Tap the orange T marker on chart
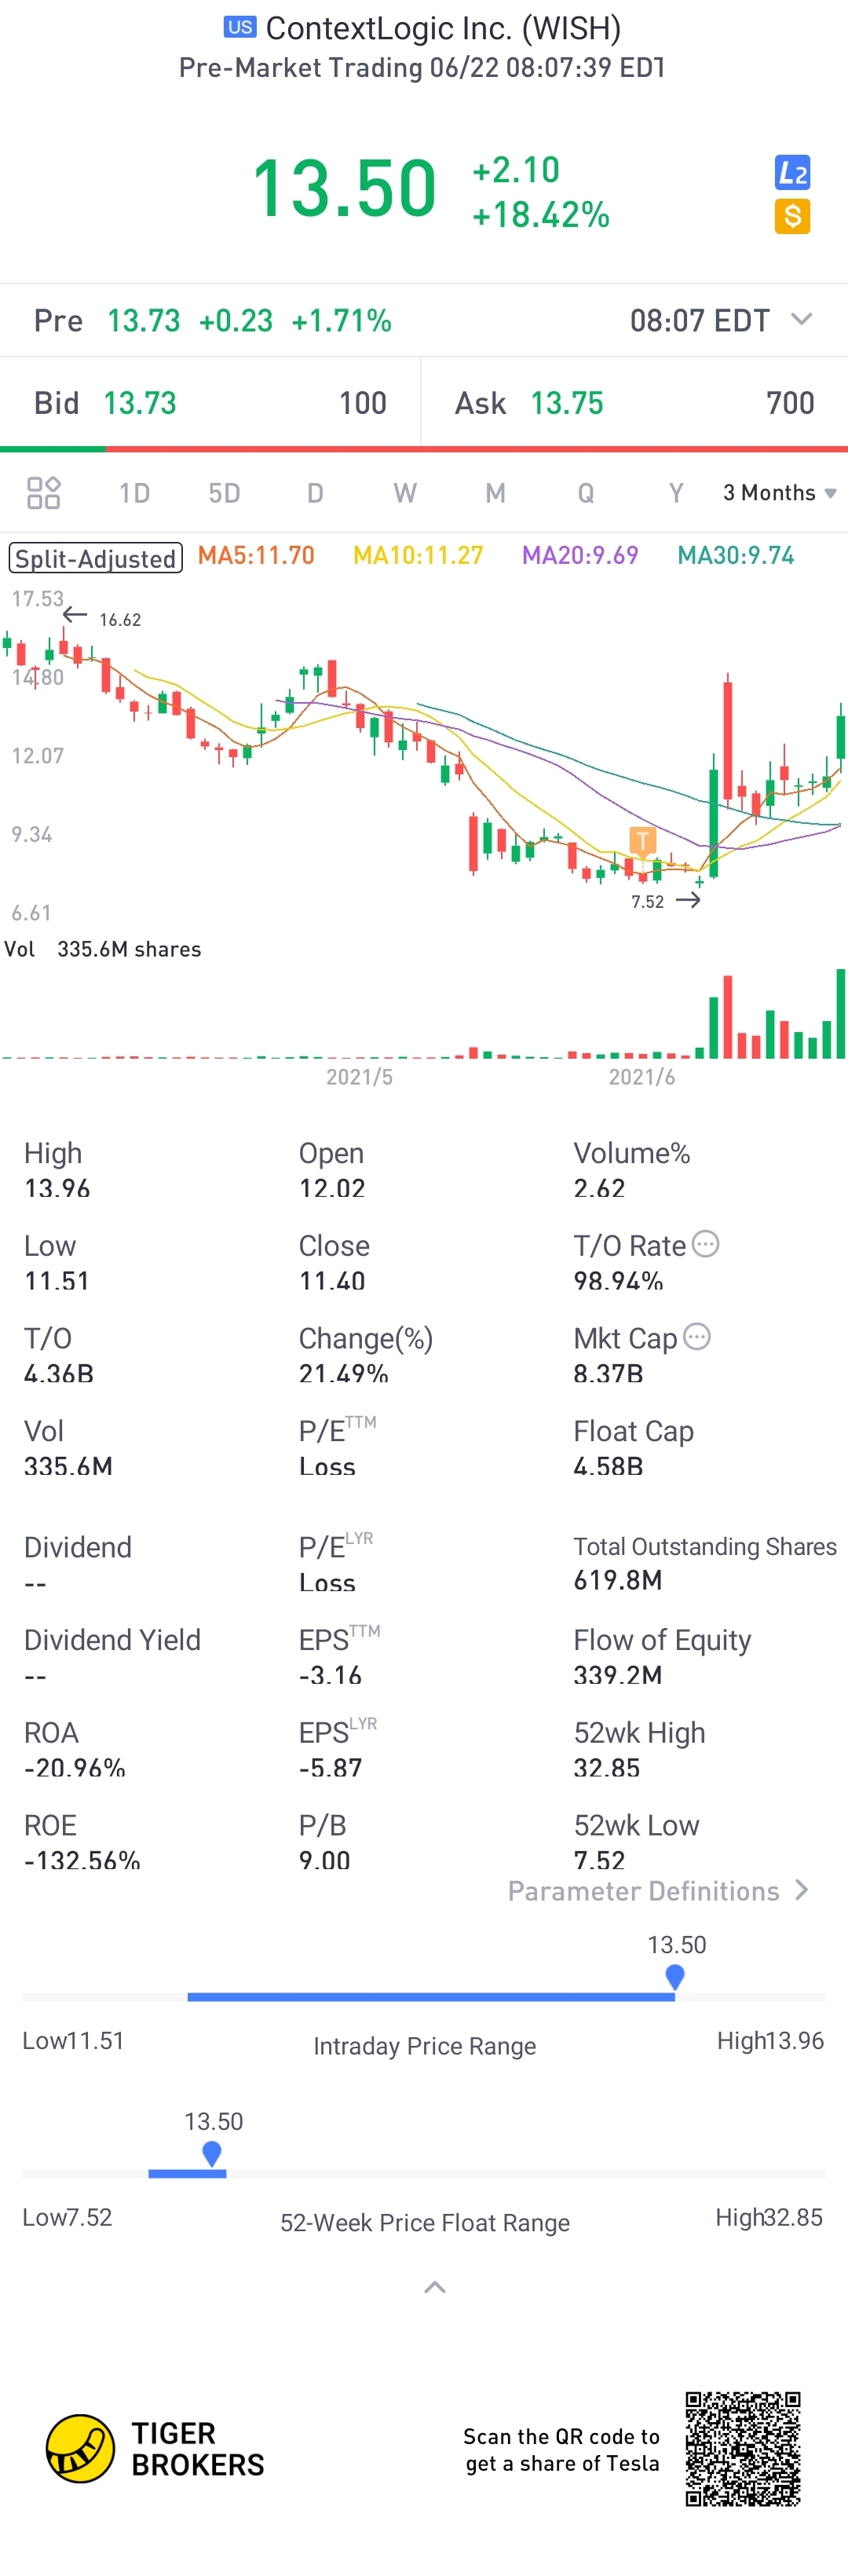 (x=642, y=840)
